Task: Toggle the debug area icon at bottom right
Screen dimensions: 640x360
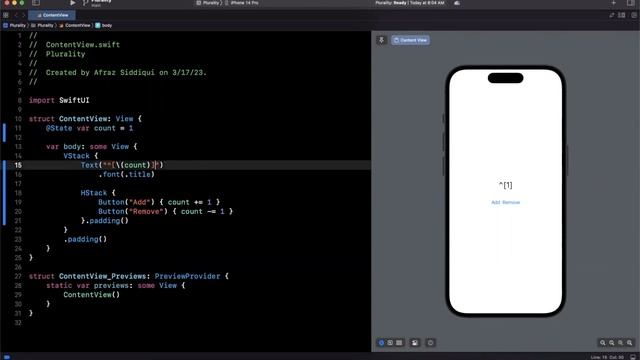Action: (633, 357)
